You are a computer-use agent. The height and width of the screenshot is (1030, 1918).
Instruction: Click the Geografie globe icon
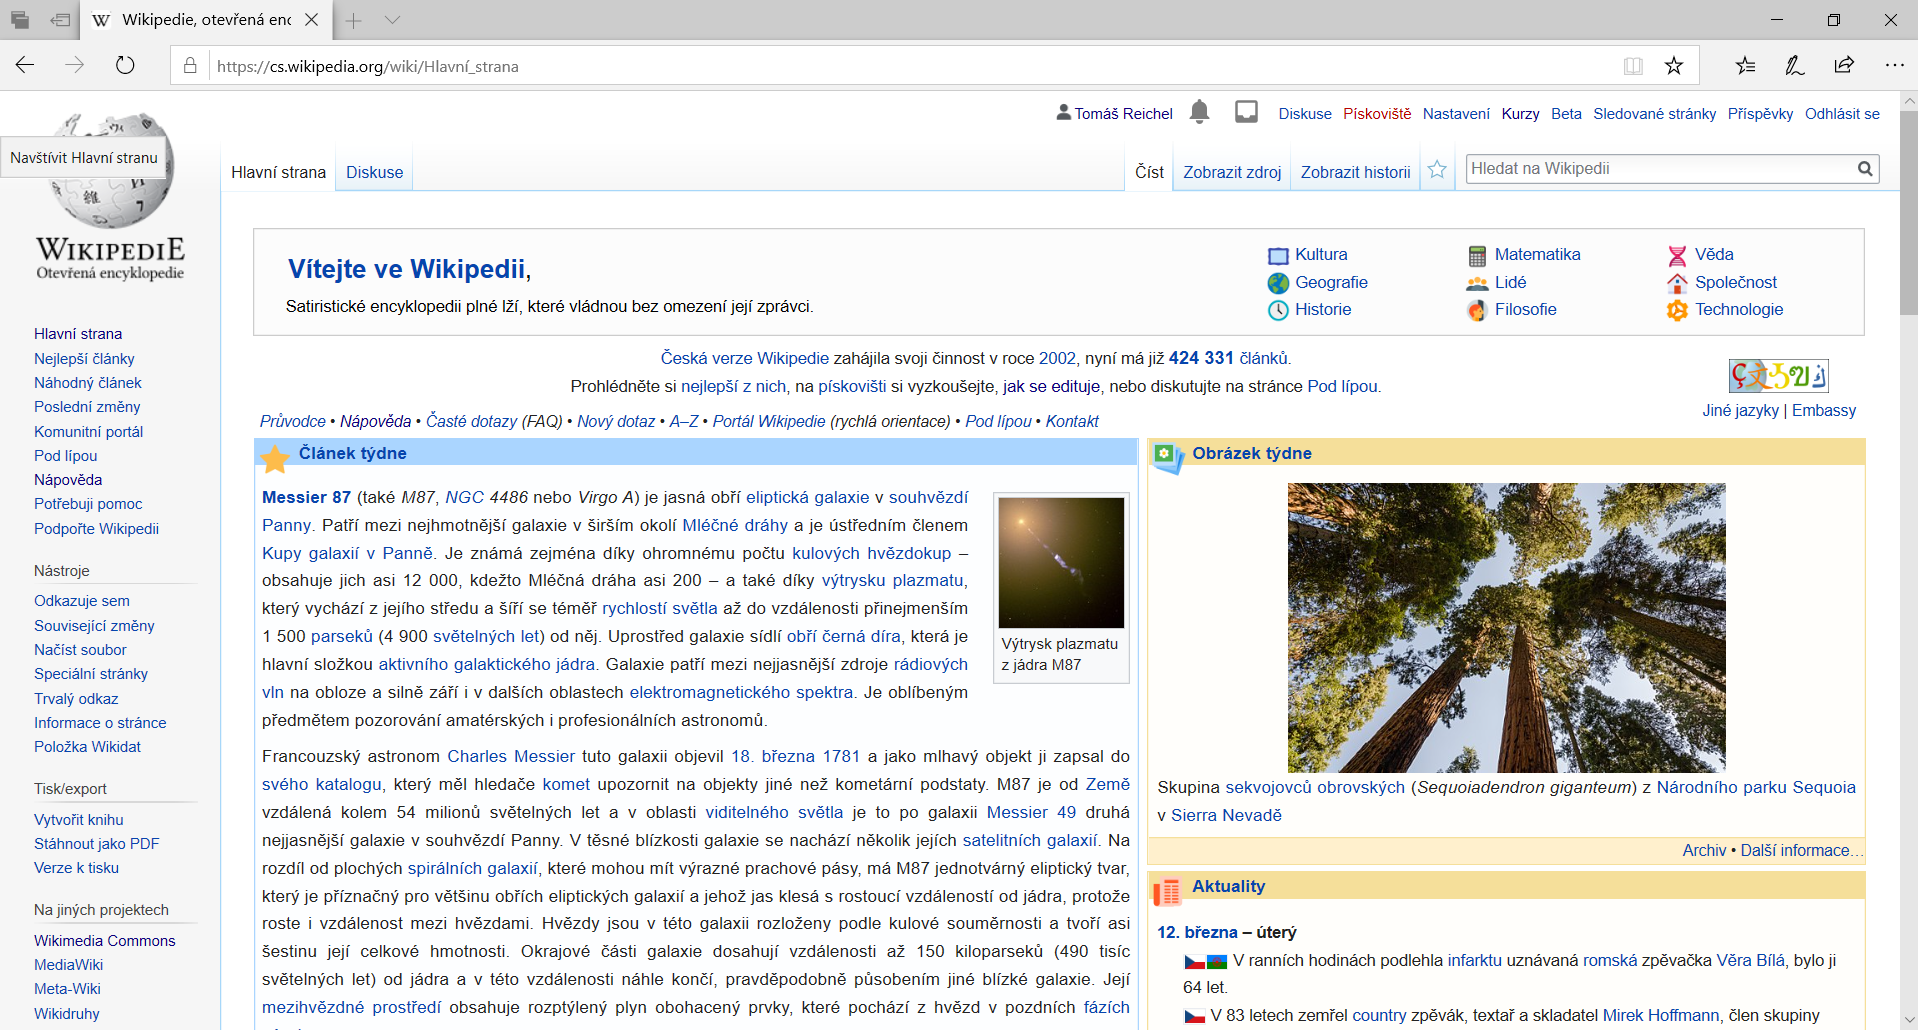click(1278, 283)
